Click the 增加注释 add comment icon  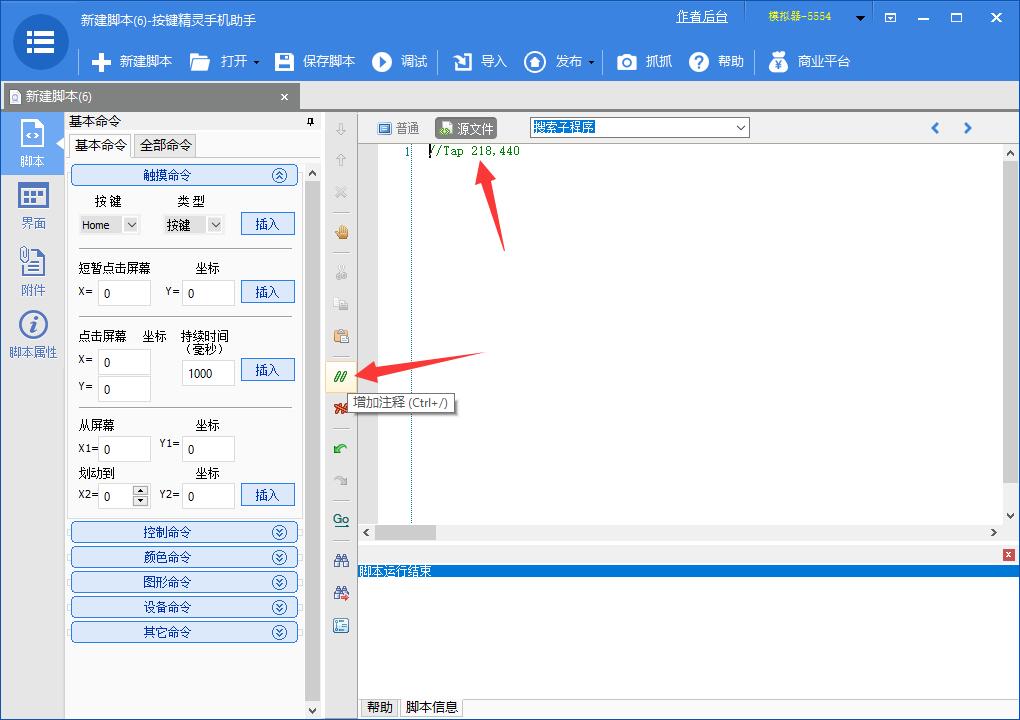click(340, 377)
